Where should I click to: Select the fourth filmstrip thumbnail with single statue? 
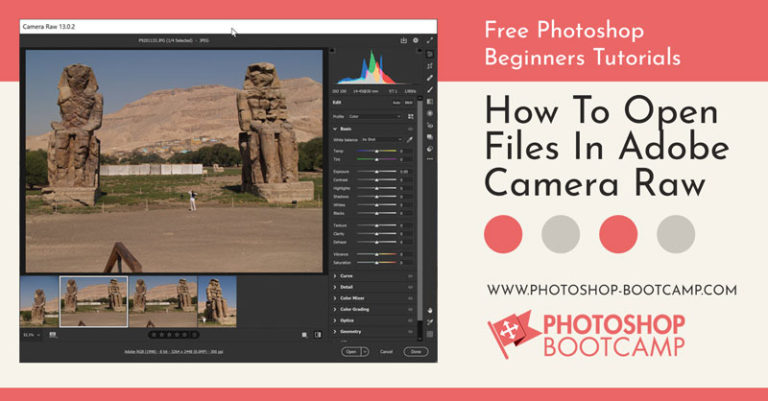tap(217, 302)
